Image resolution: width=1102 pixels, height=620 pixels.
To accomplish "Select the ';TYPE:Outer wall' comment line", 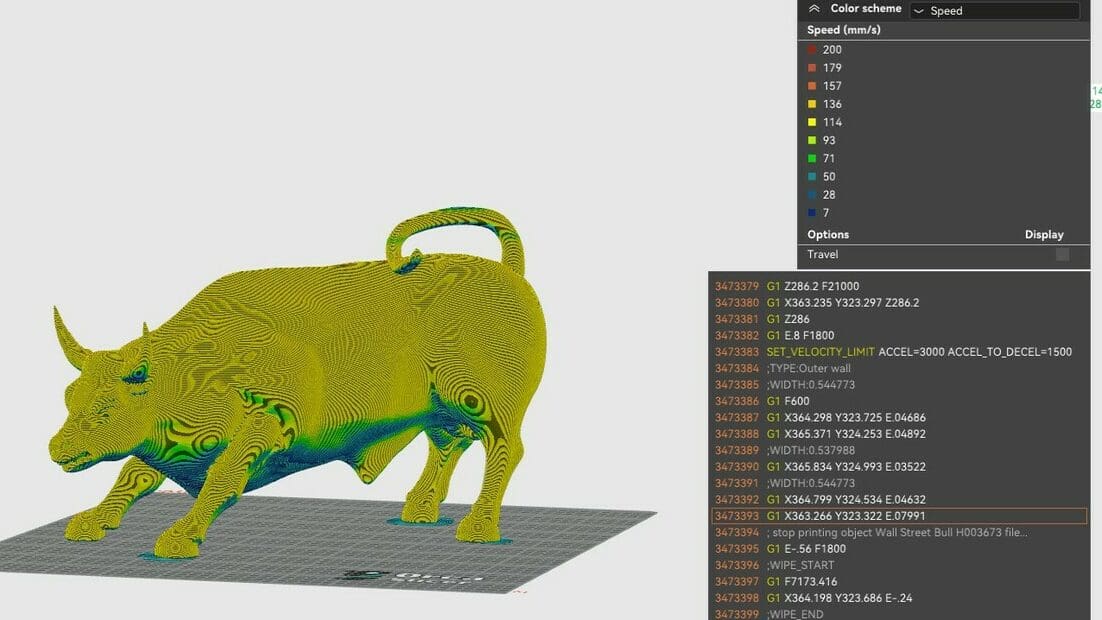I will coord(900,368).
